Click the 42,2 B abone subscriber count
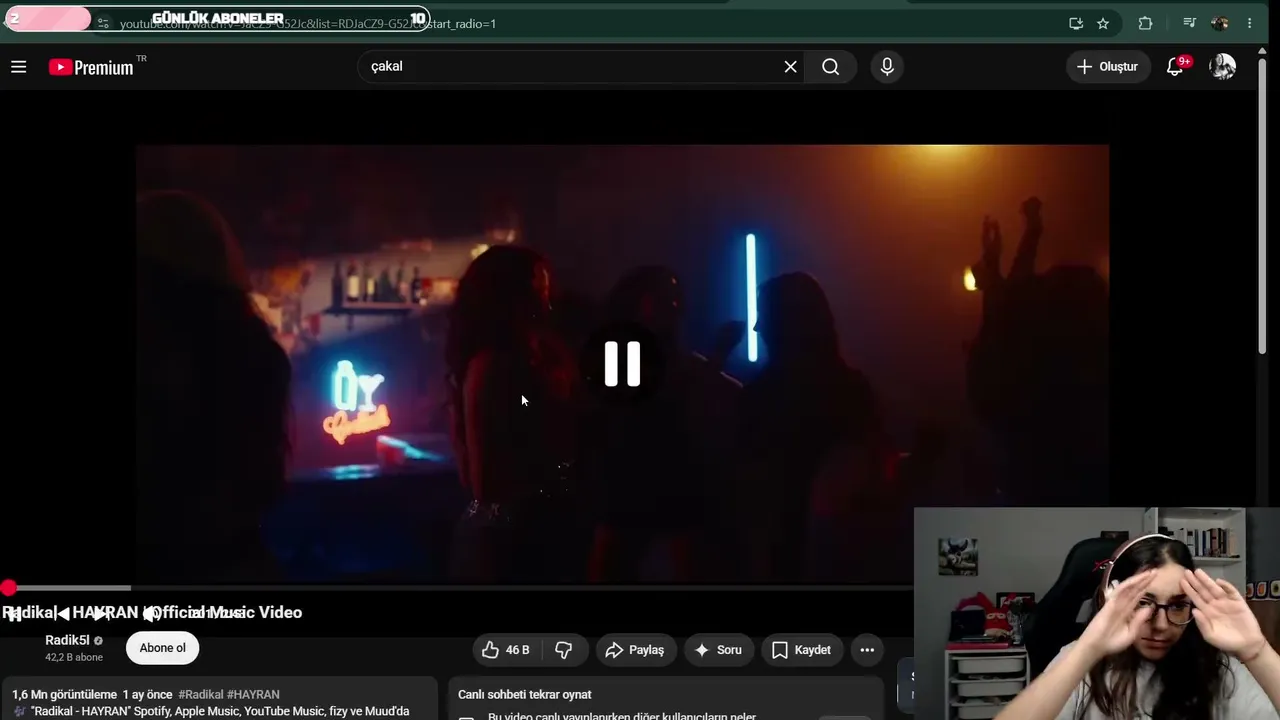The width and height of the screenshot is (1280, 720). (74, 657)
